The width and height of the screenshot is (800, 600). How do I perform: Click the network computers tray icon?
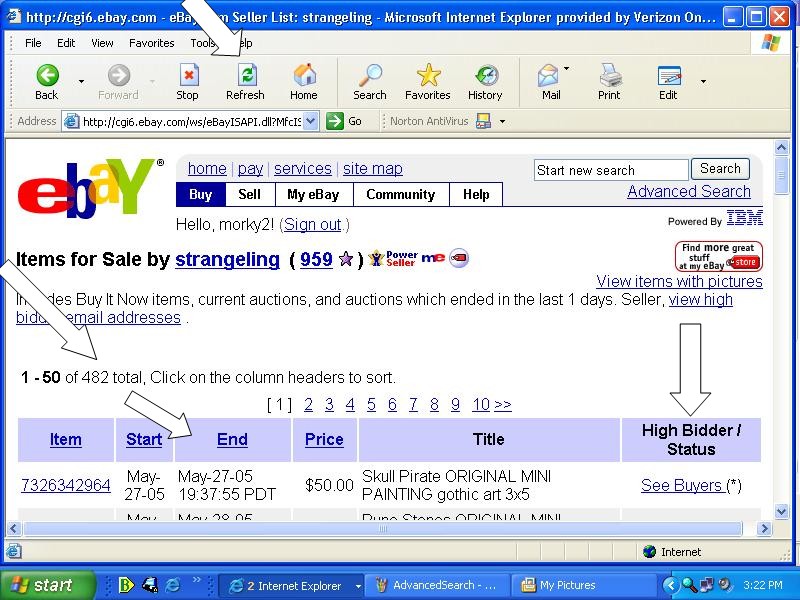[707, 585]
